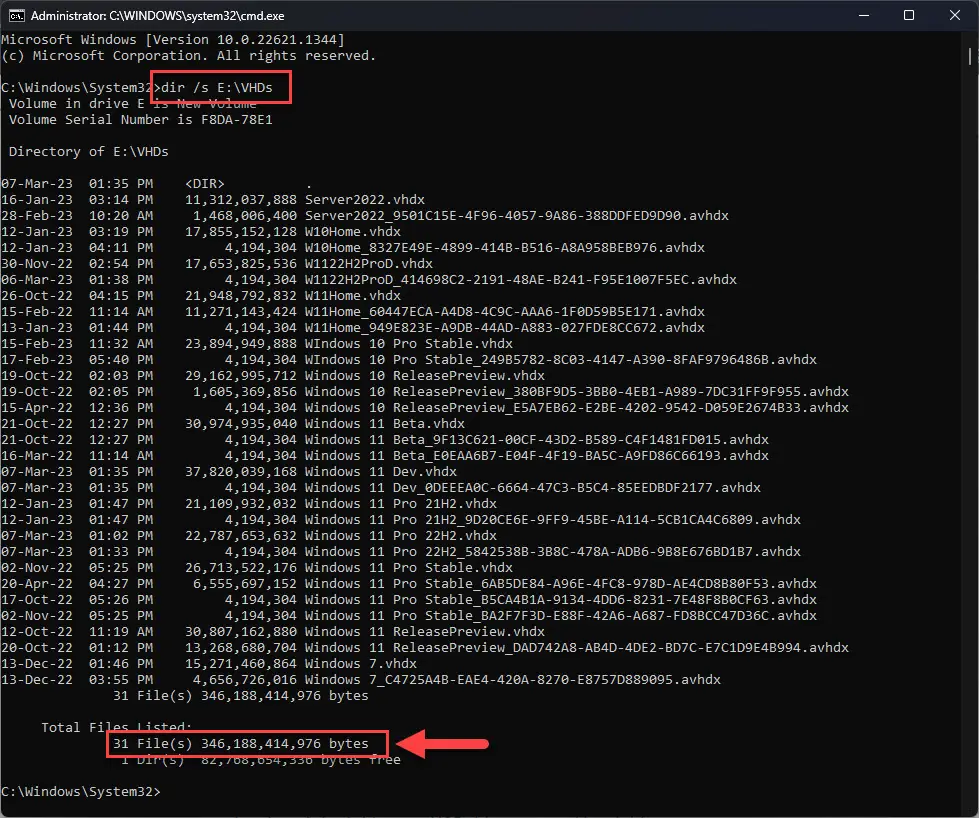Click 'Windows 11 Pro 22H2.vhdx' entry
The height and width of the screenshot is (818, 979).
401,536
